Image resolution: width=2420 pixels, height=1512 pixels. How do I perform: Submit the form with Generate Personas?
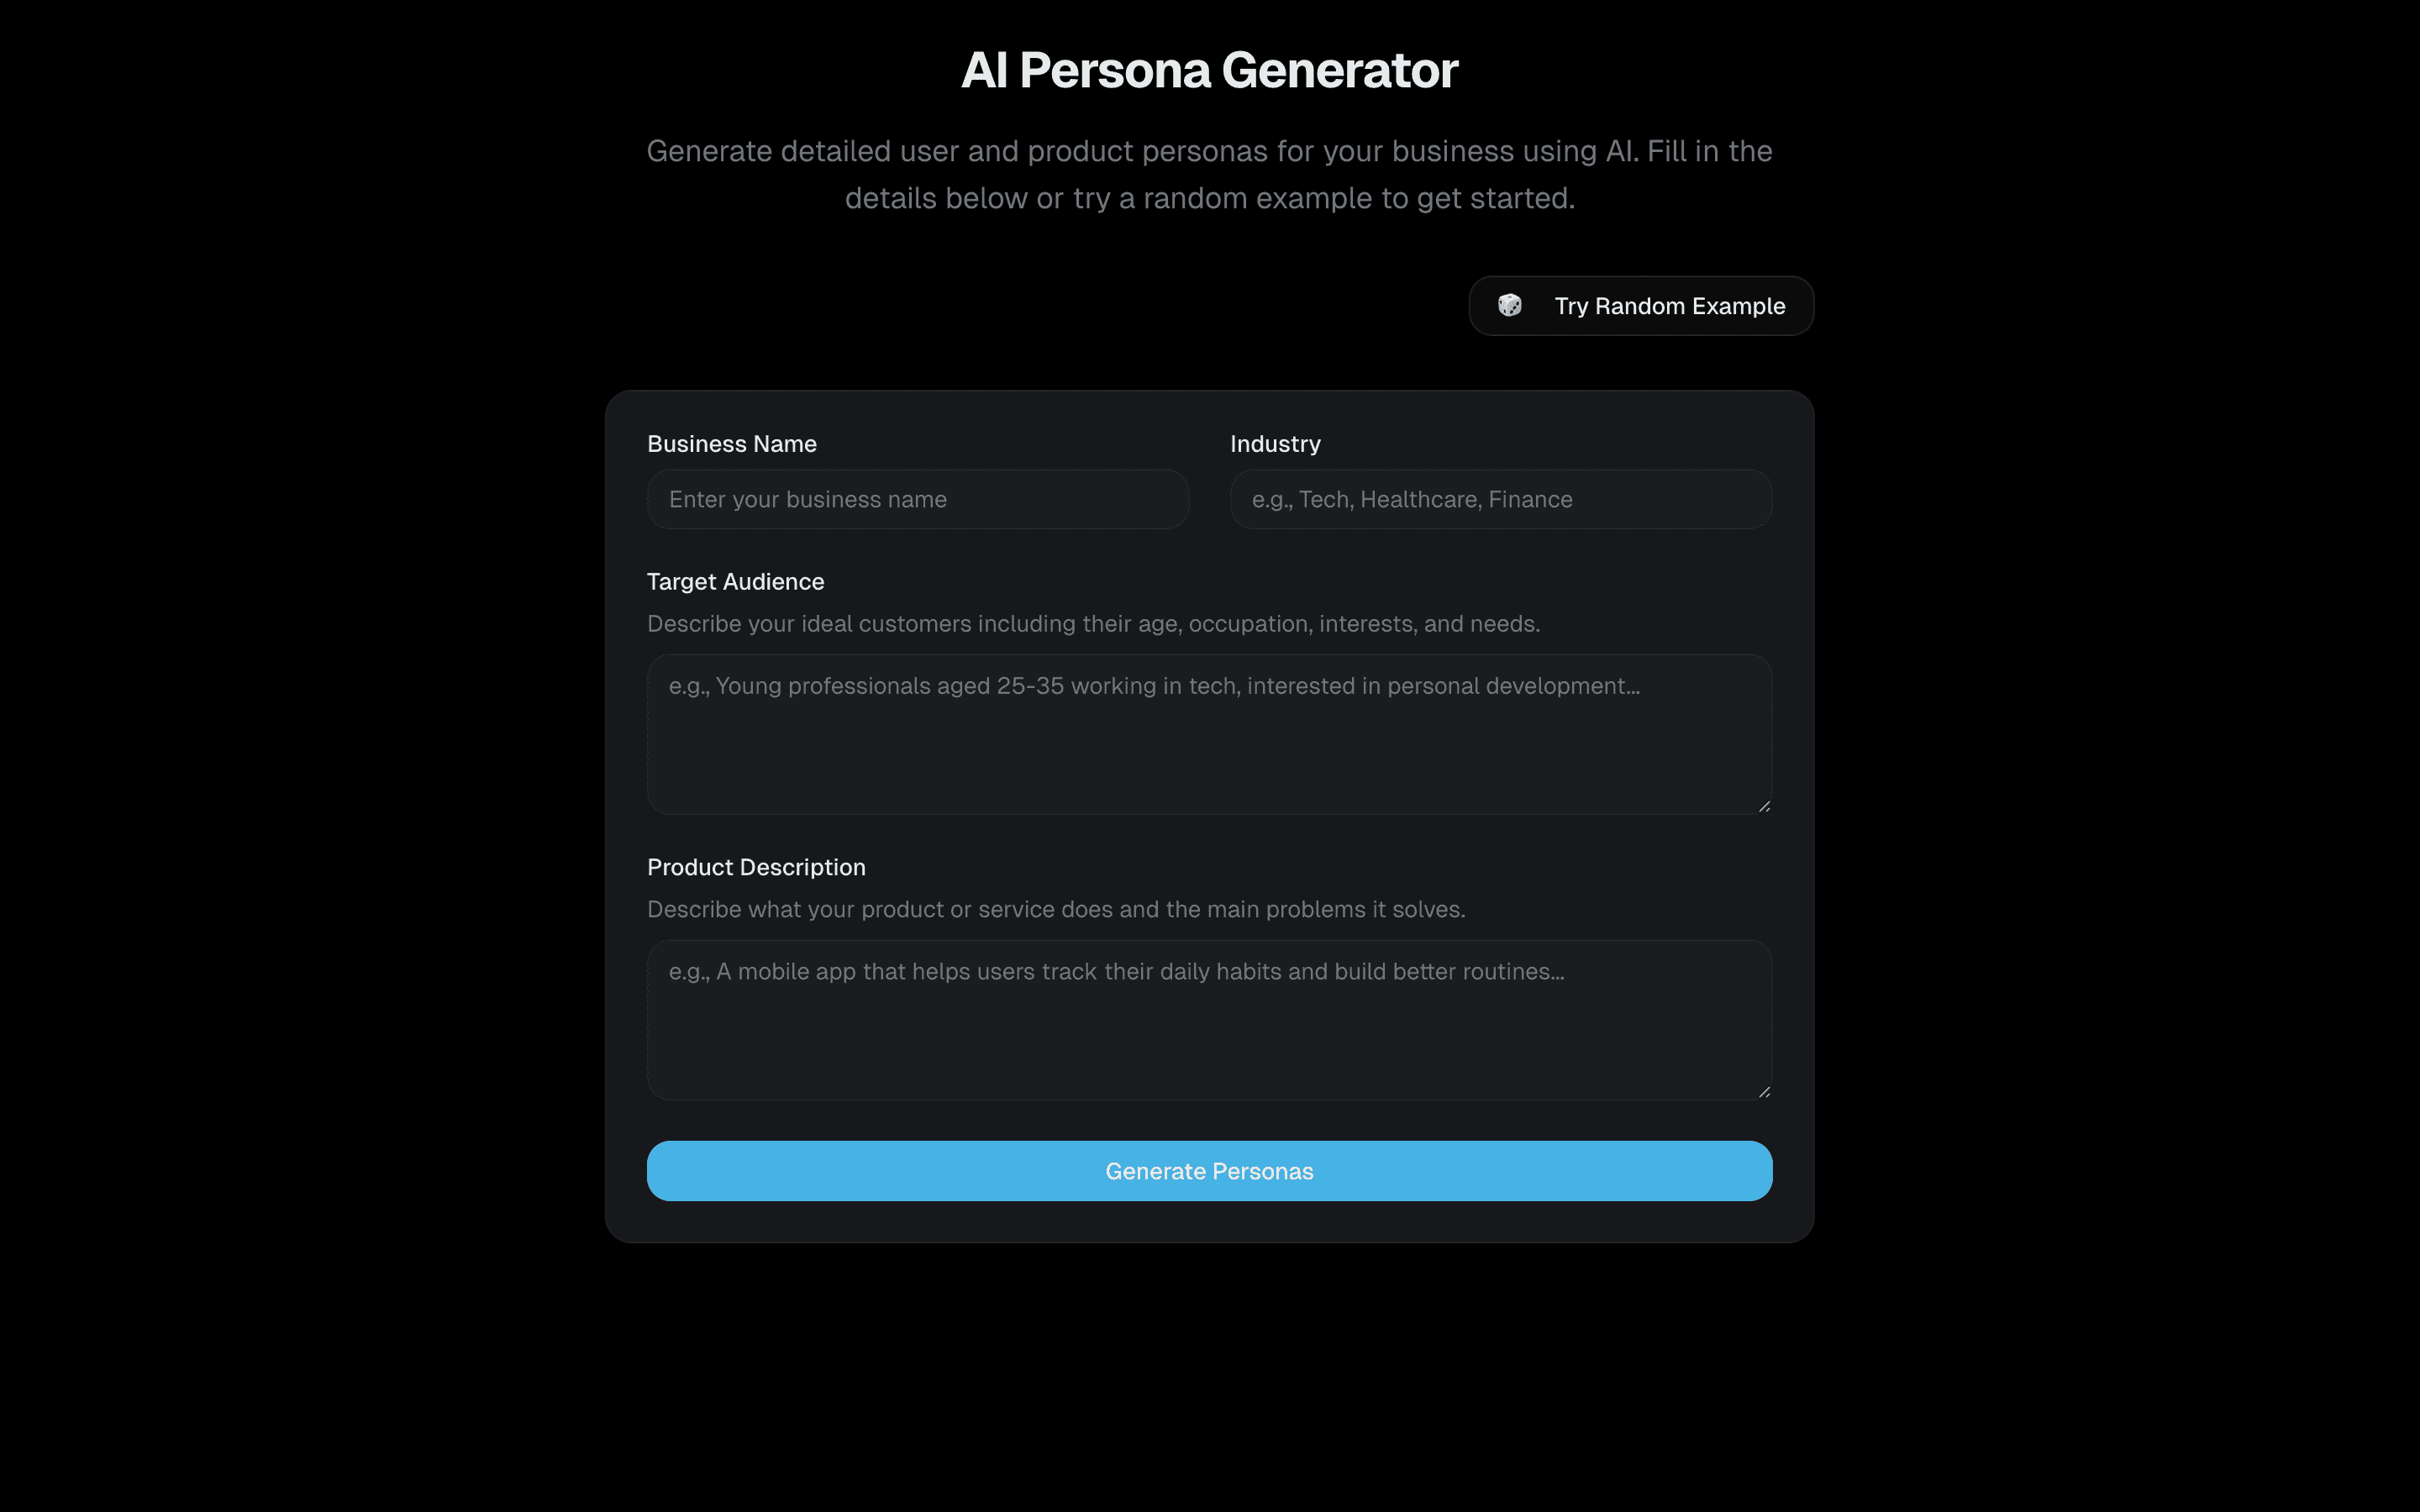coord(1209,1171)
